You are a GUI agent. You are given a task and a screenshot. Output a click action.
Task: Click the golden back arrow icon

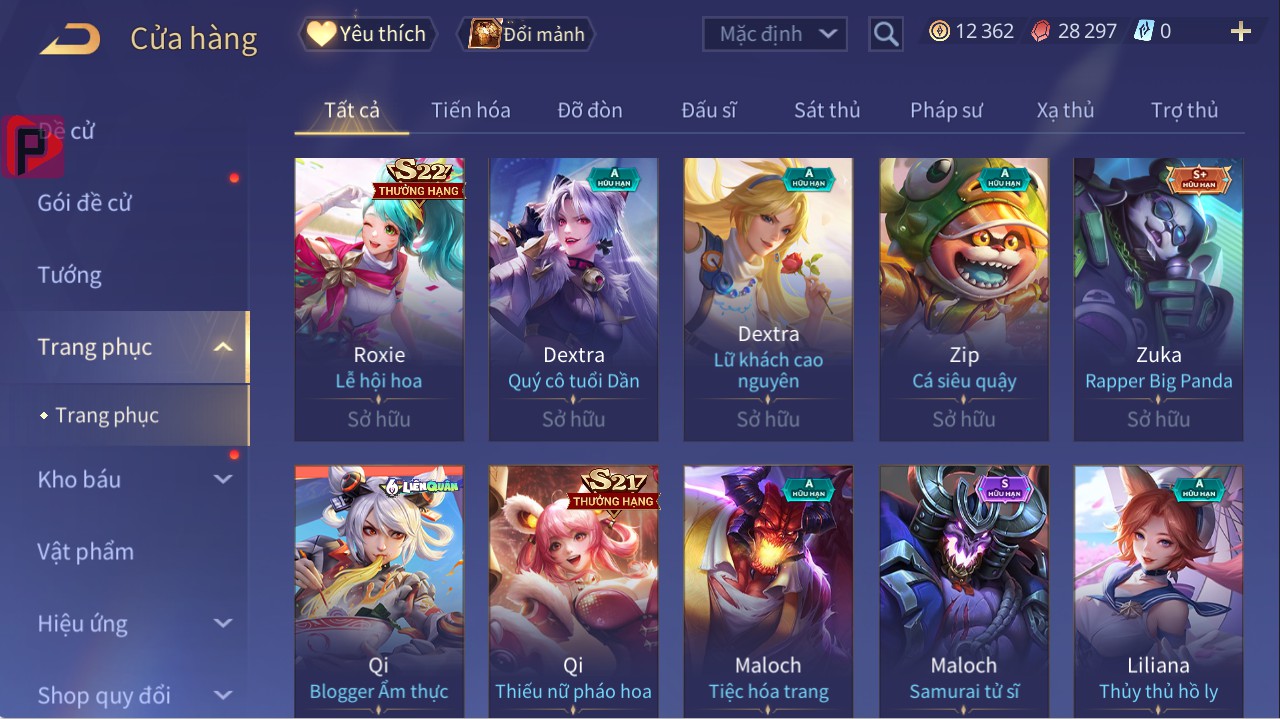[x=70, y=39]
